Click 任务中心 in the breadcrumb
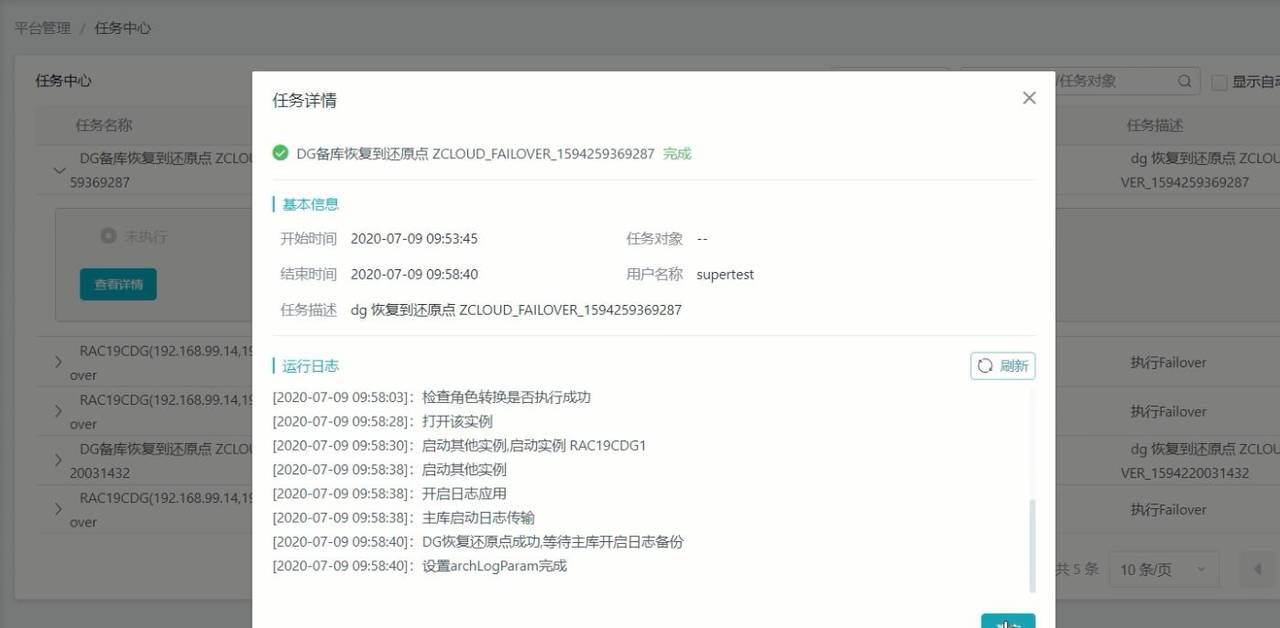Image resolution: width=1280 pixels, height=628 pixels. click(122, 28)
